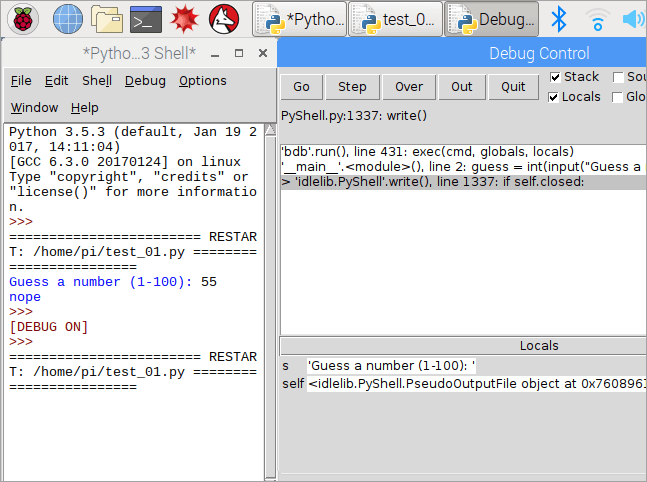
Task: Click the volume speaker tray icon
Action: click(634, 19)
